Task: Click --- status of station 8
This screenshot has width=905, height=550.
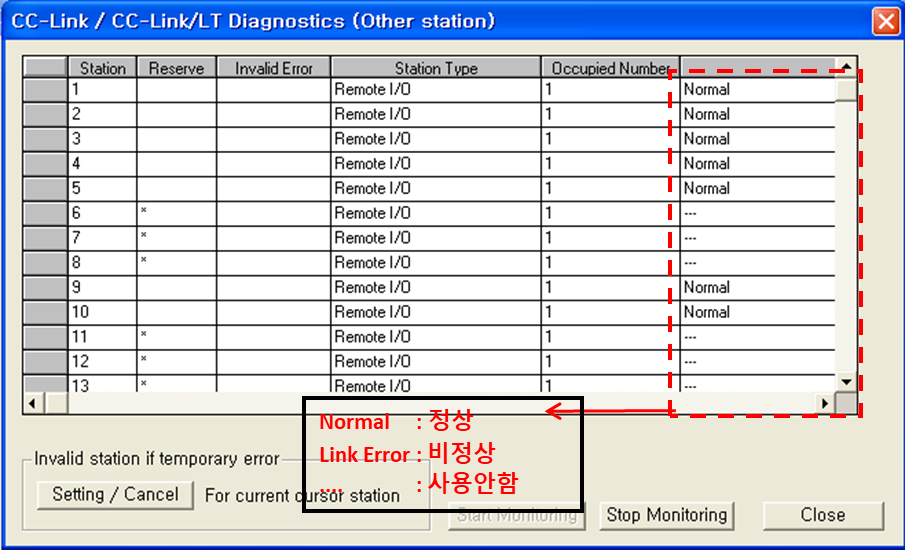Action: click(690, 264)
